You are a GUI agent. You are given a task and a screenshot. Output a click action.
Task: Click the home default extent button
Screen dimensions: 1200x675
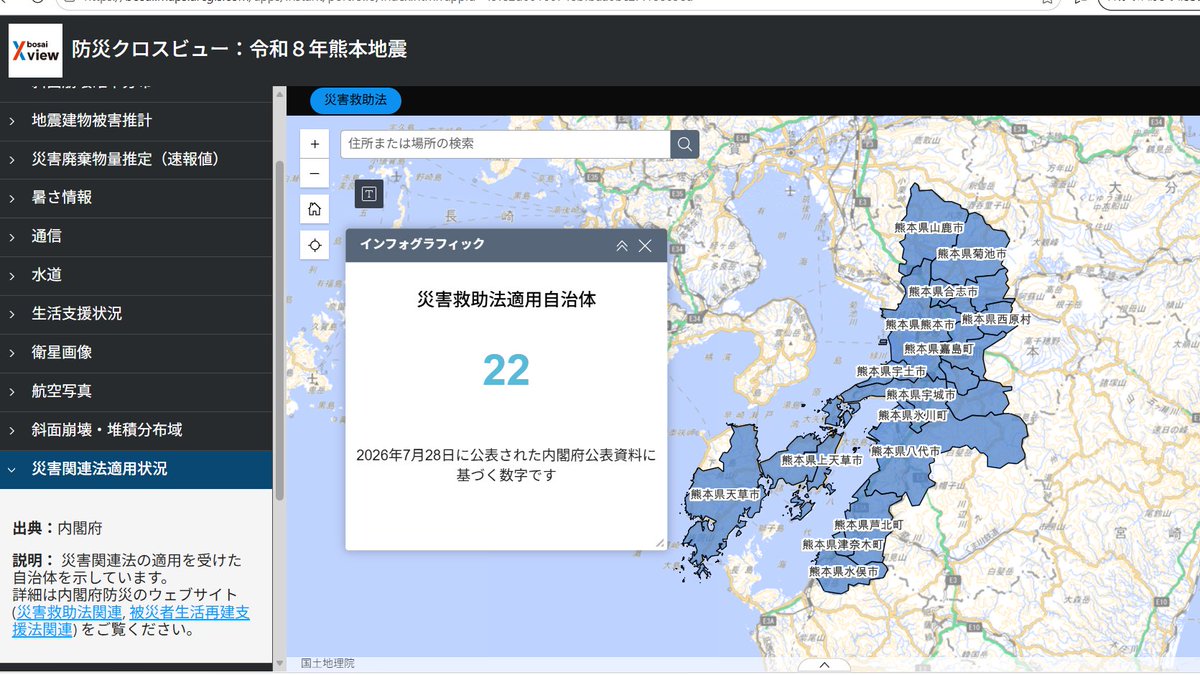coord(314,209)
